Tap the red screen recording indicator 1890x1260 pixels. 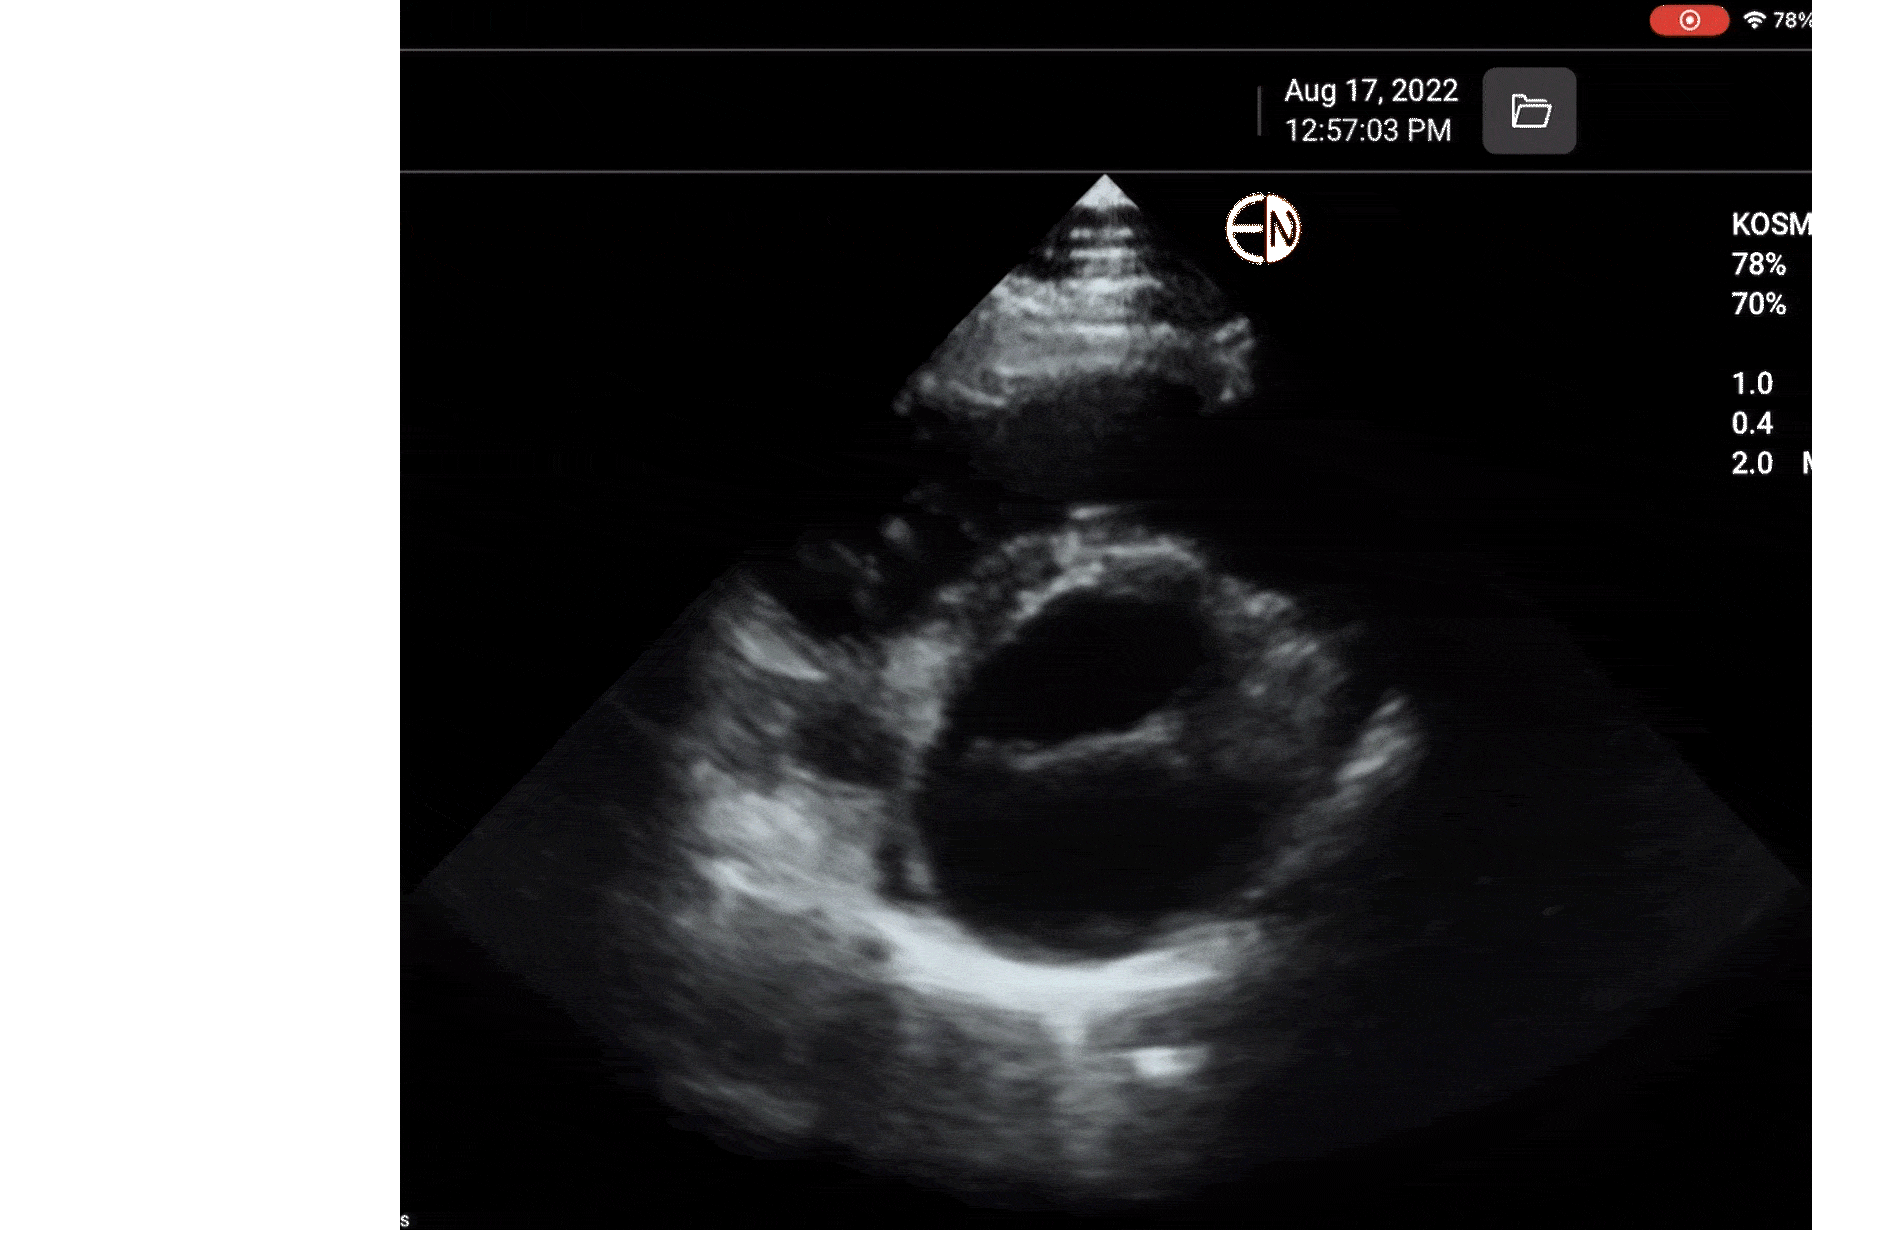coord(1689,21)
